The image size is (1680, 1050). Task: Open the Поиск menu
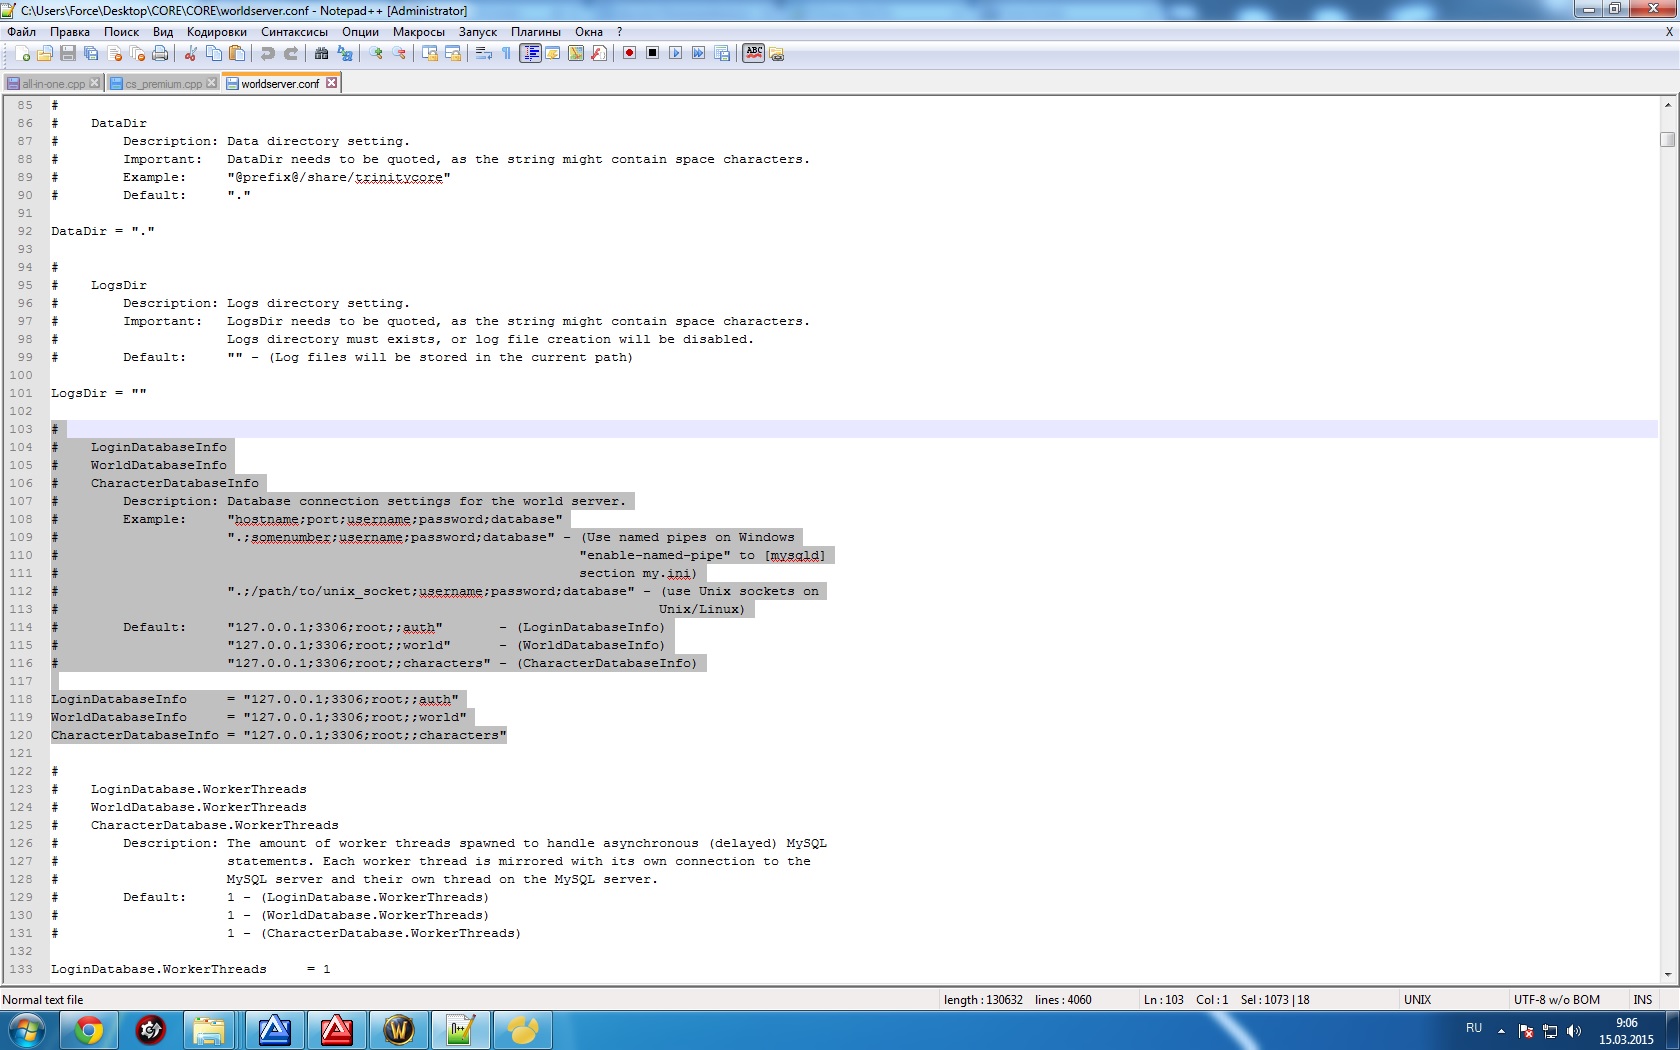(121, 32)
